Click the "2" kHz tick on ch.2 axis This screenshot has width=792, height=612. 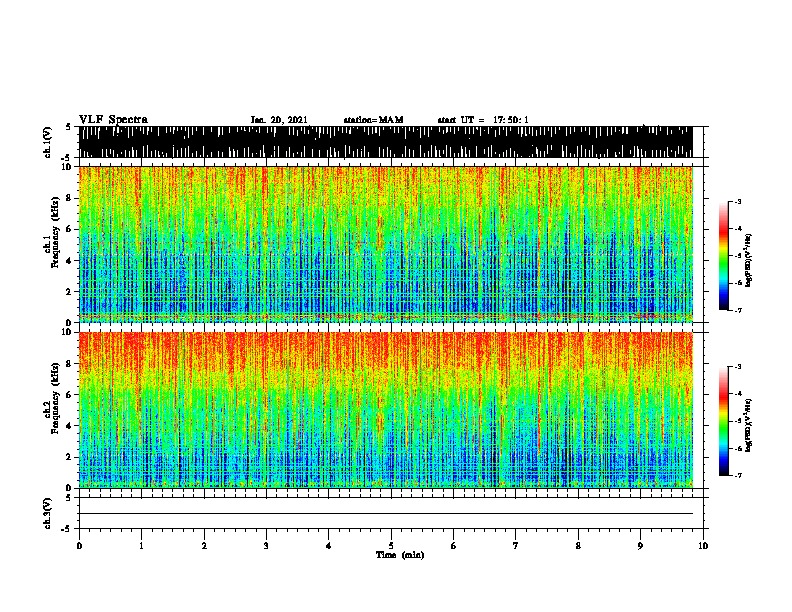70,457
